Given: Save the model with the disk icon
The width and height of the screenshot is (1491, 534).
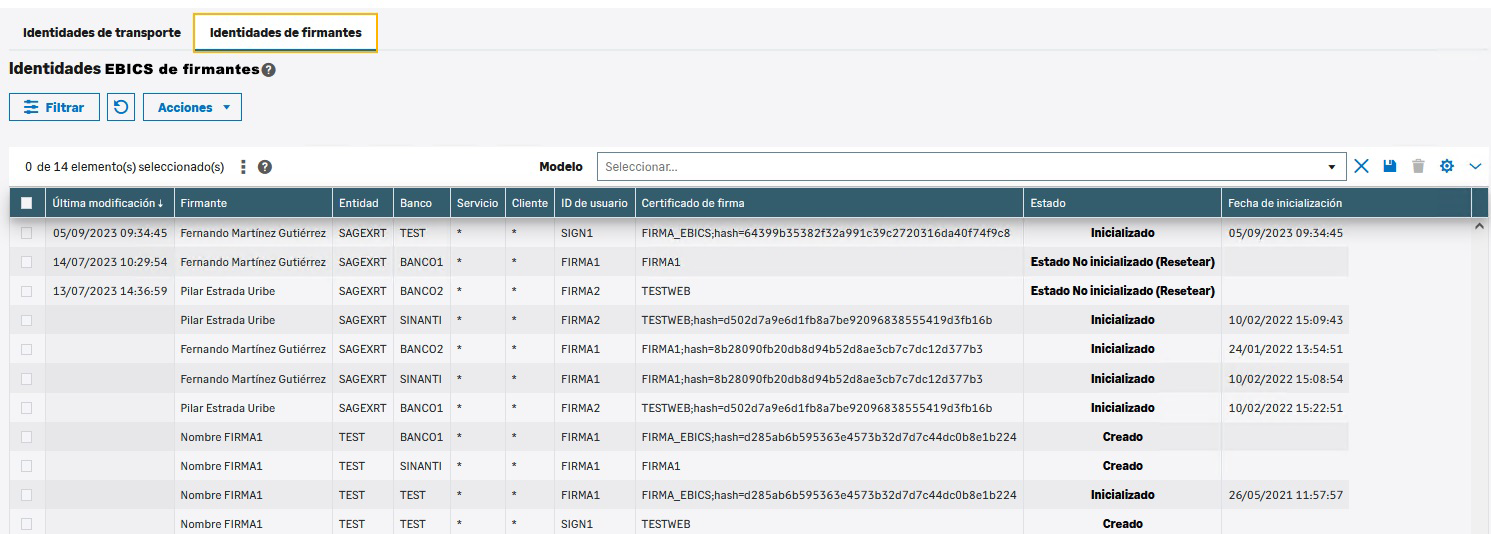Looking at the screenshot, I should [1390, 166].
